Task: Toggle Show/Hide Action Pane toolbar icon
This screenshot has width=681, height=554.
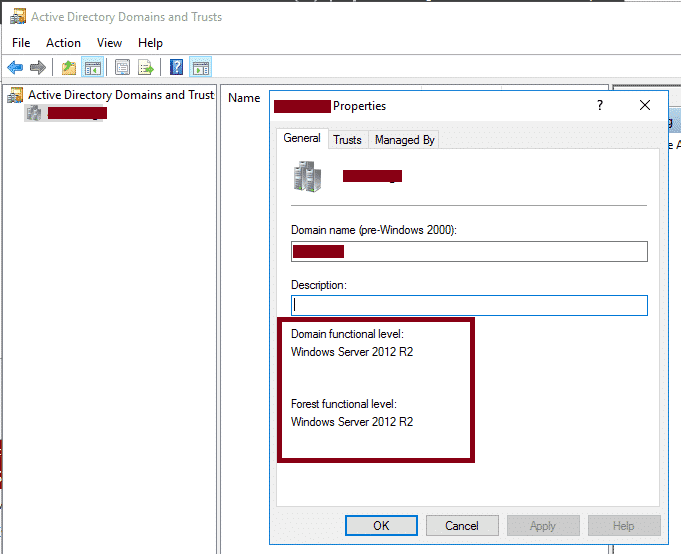Action: point(201,68)
